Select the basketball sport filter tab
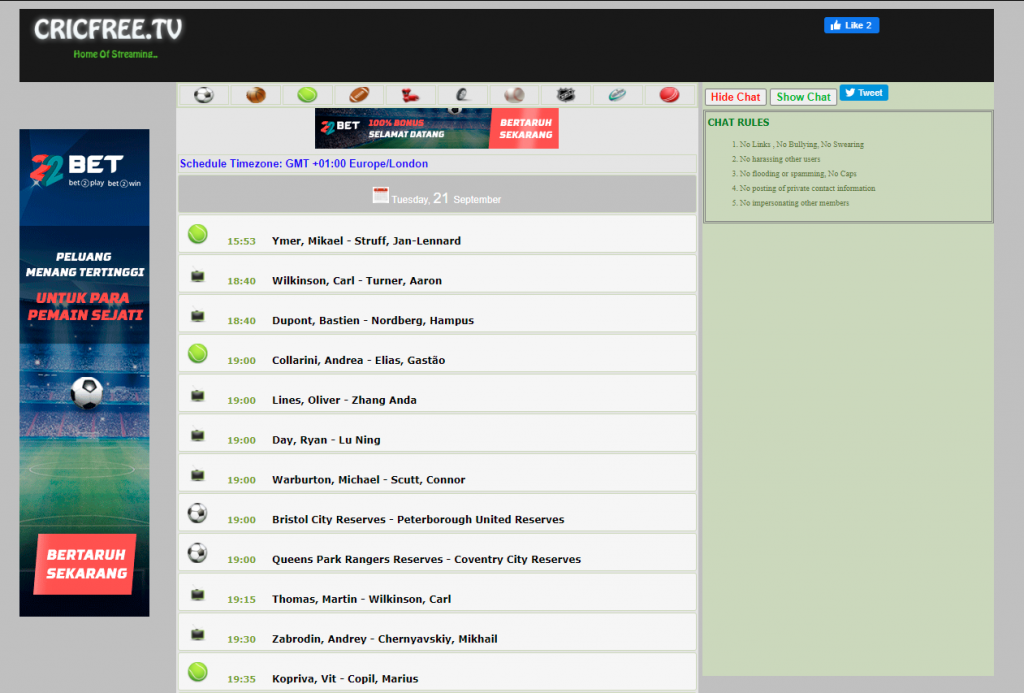The height and width of the screenshot is (693, 1024). tap(255, 95)
